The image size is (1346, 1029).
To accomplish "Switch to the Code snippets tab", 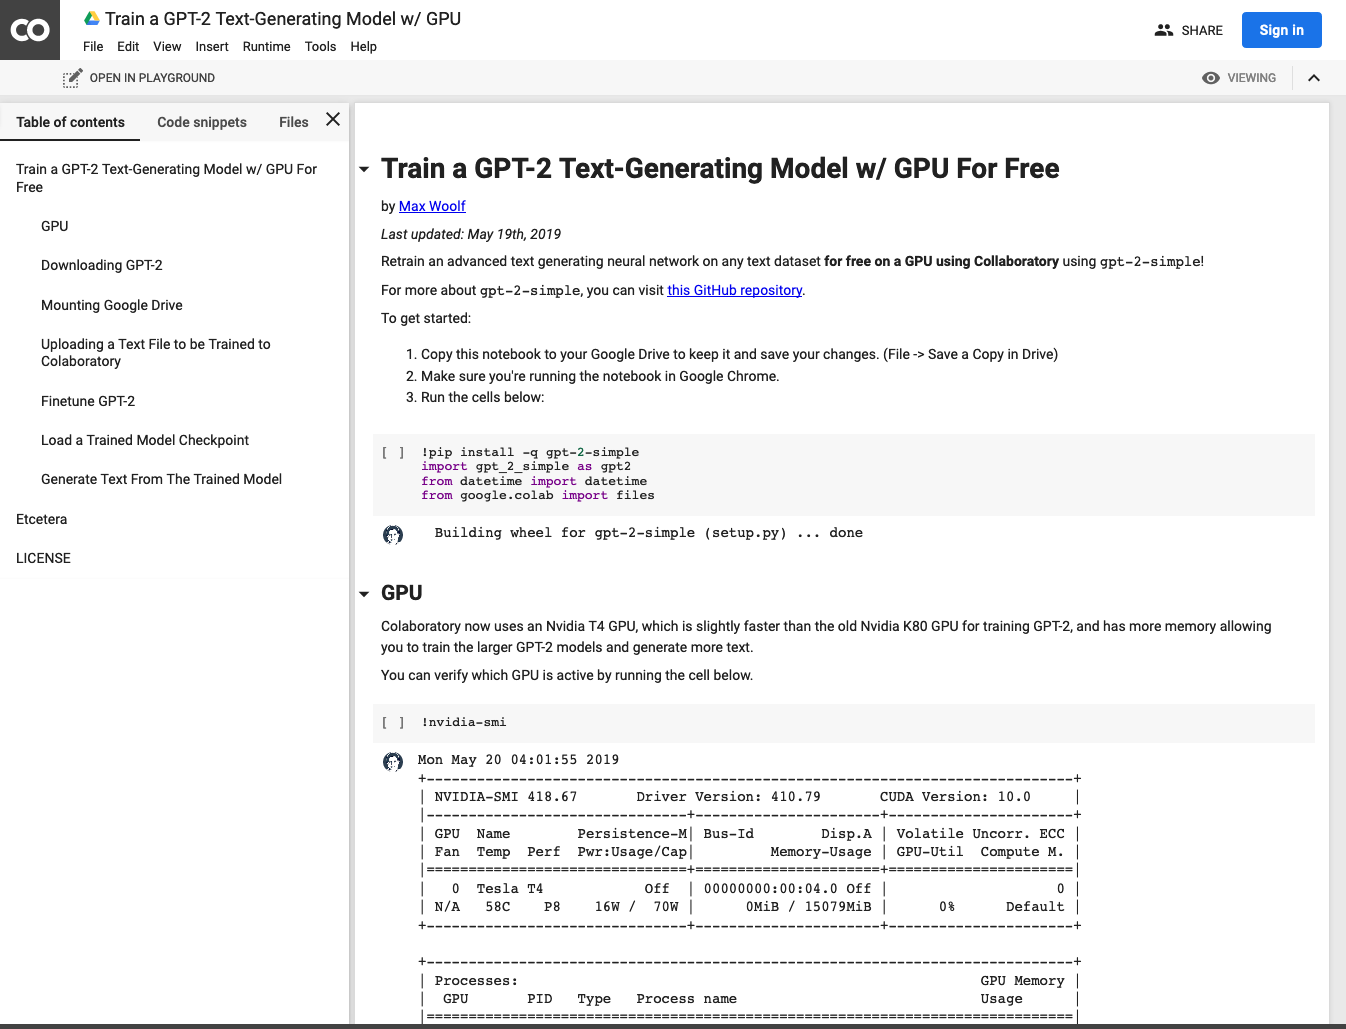I will [x=202, y=122].
